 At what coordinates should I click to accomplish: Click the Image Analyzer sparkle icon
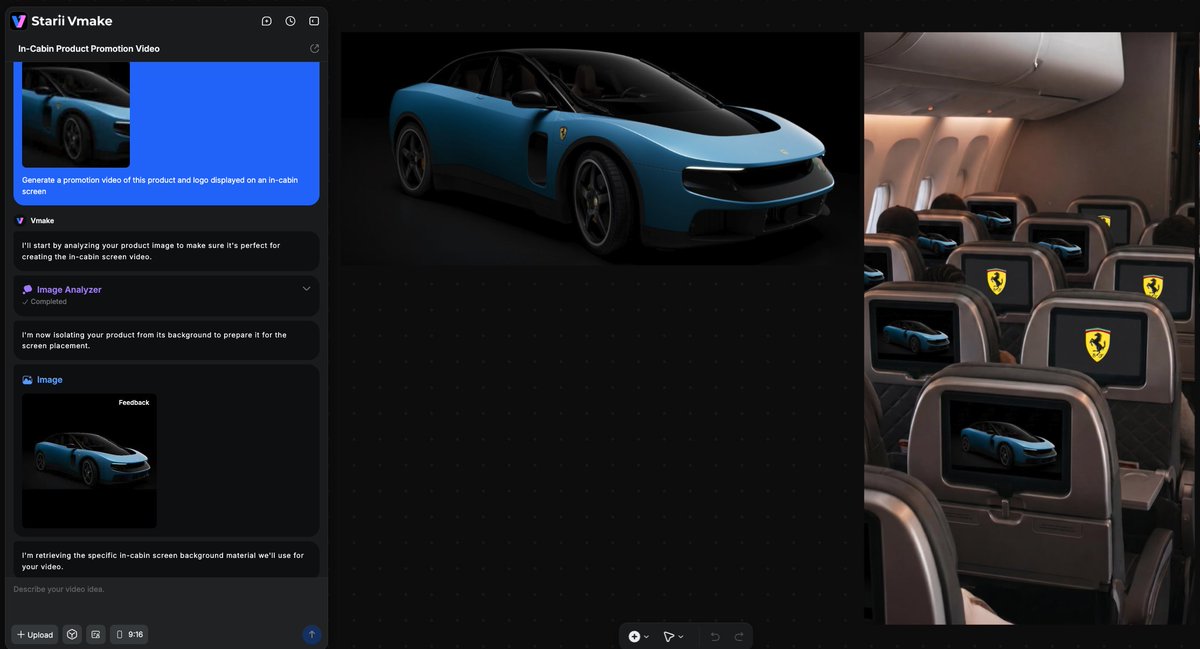coord(27,290)
